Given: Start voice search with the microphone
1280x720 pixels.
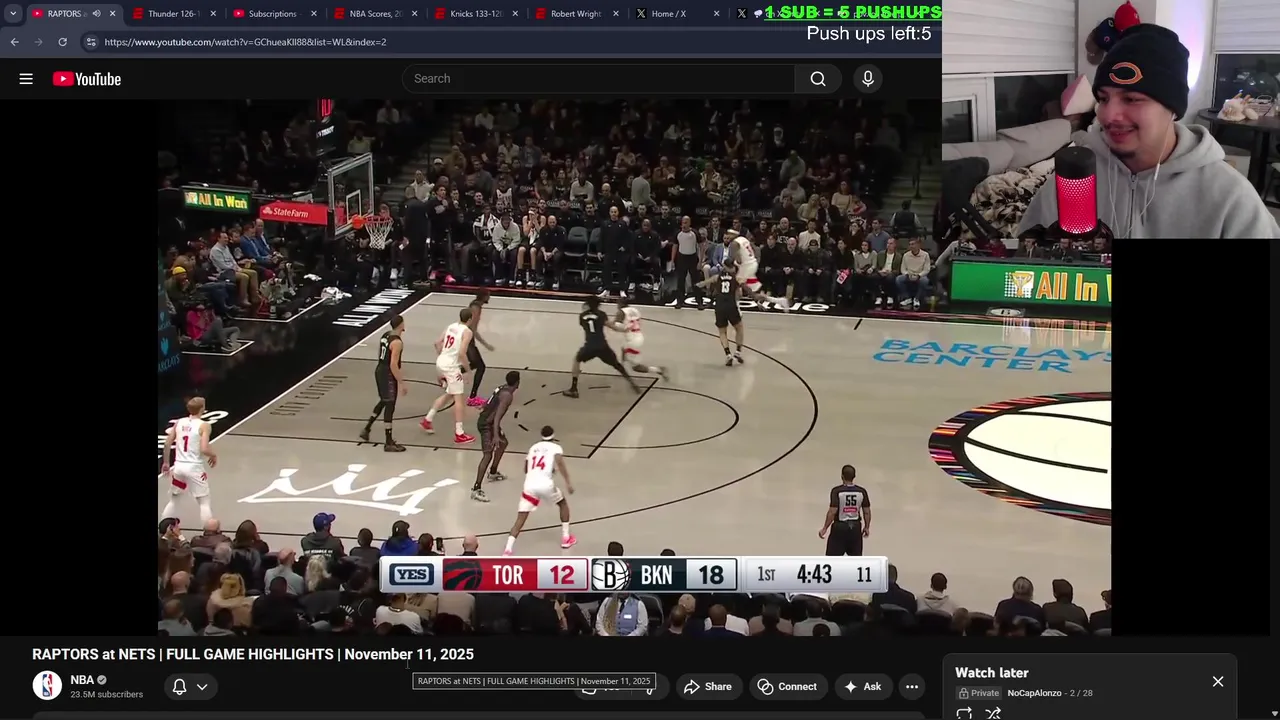Looking at the screenshot, I should [x=868, y=79].
